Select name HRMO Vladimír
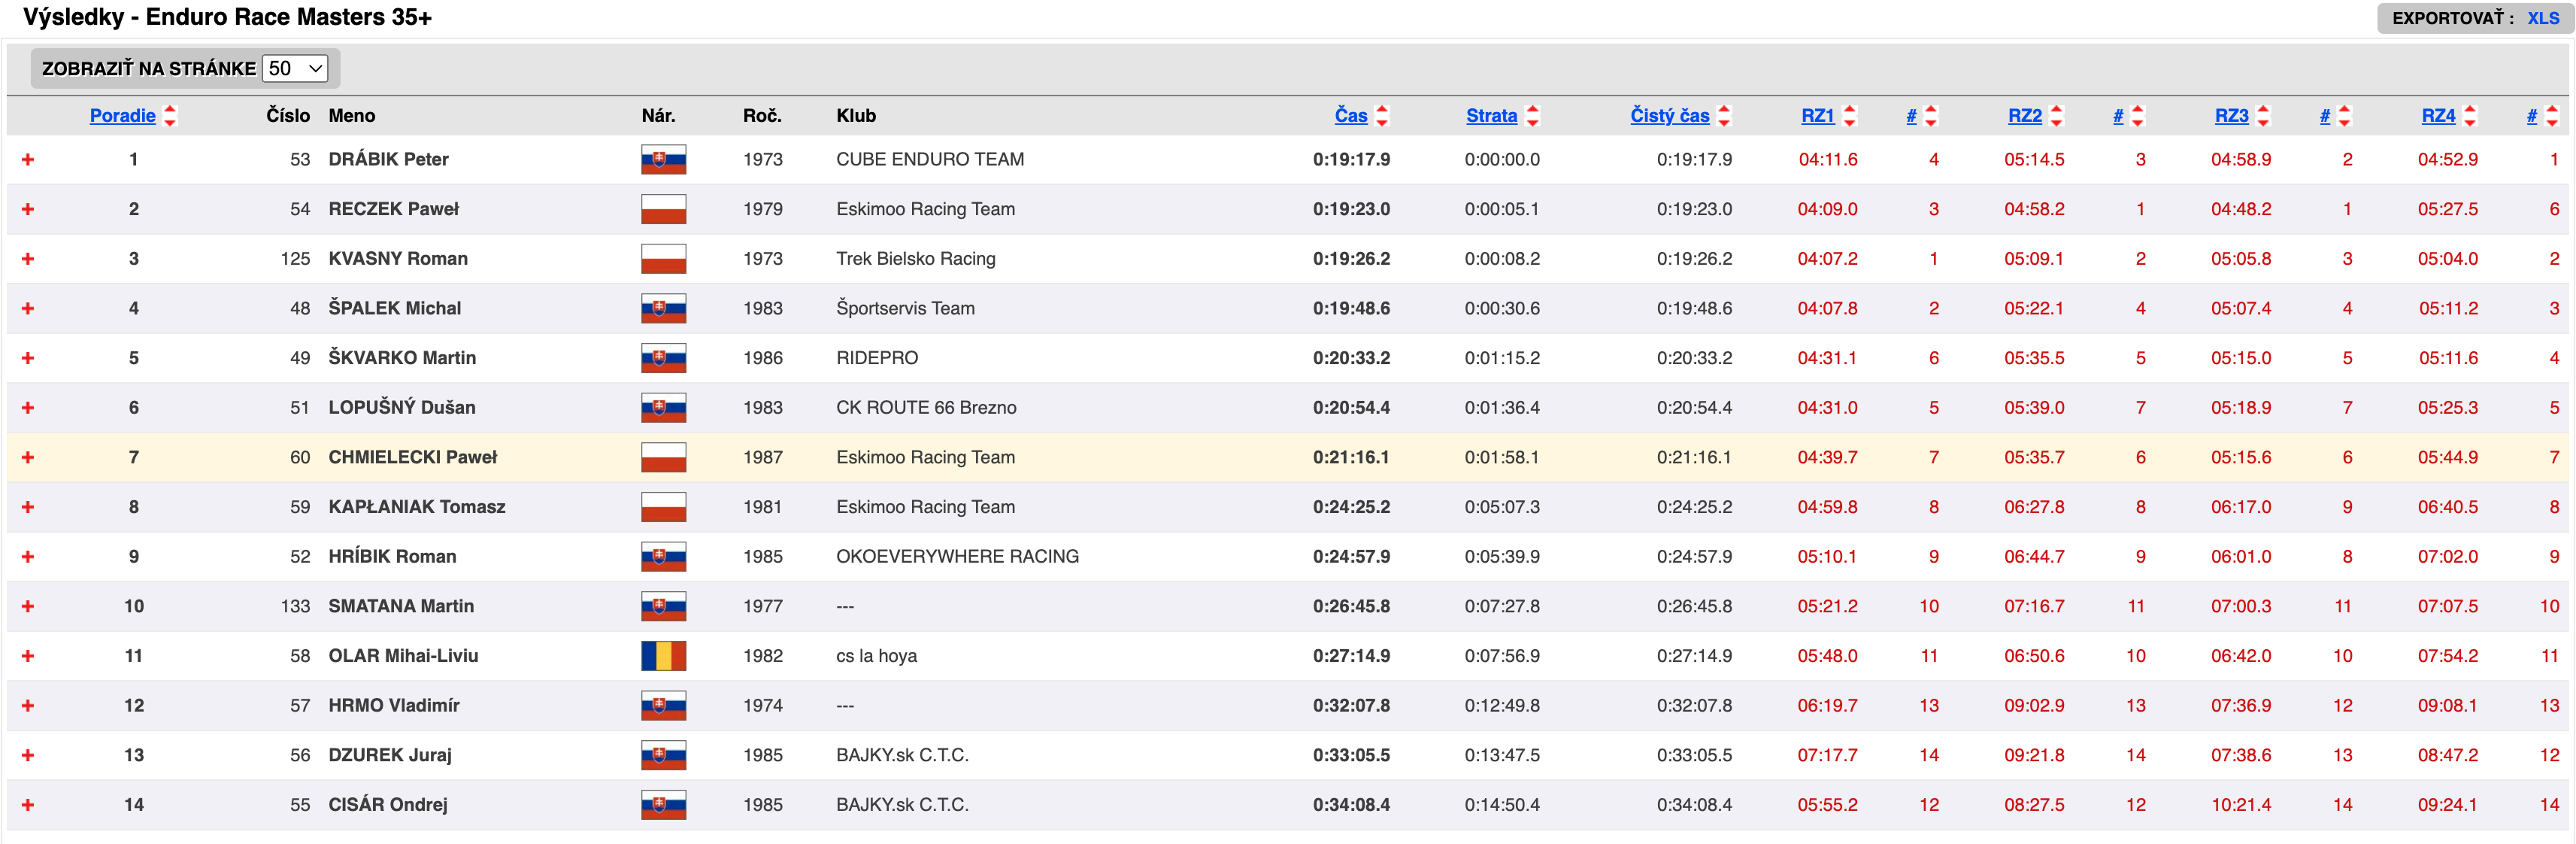This screenshot has height=844, width=2576. tap(394, 706)
